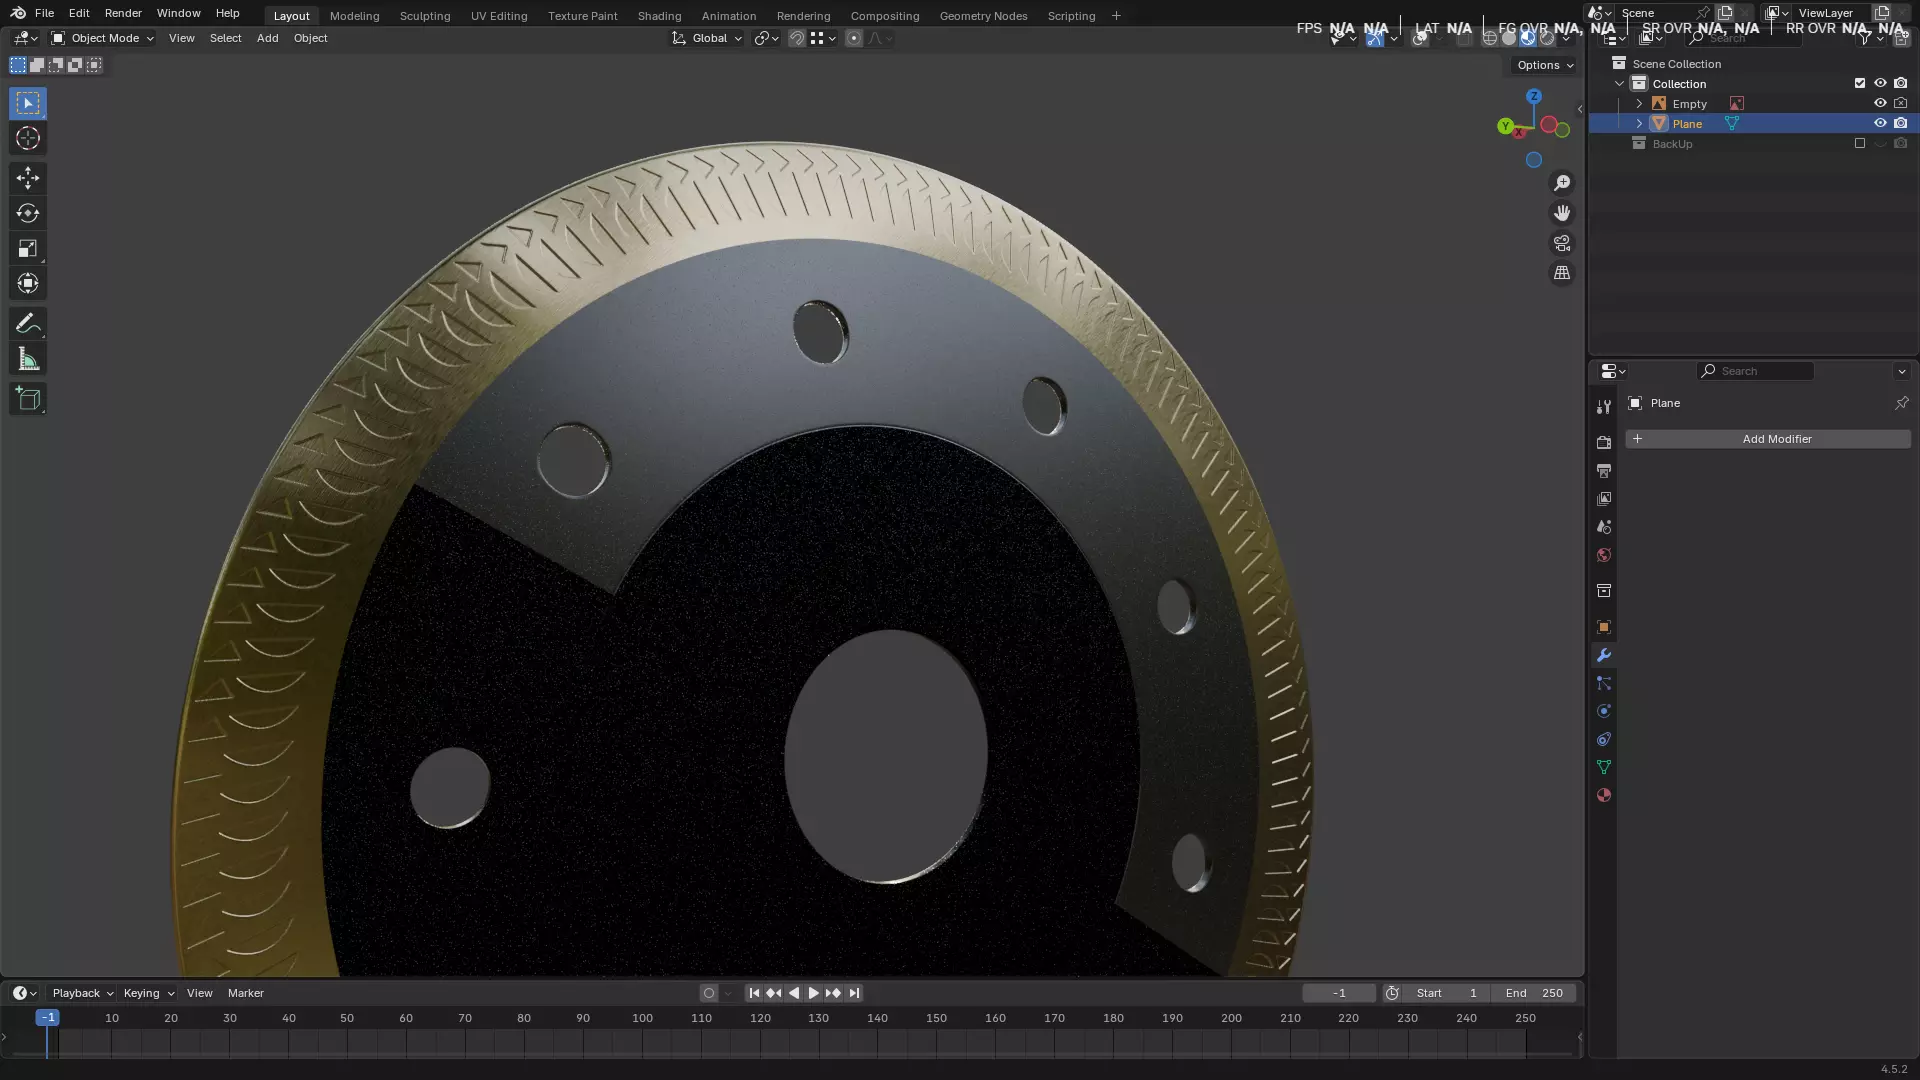Open the Global orientation dropdown
The image size is (1920, 1080).
coord(707,38)
